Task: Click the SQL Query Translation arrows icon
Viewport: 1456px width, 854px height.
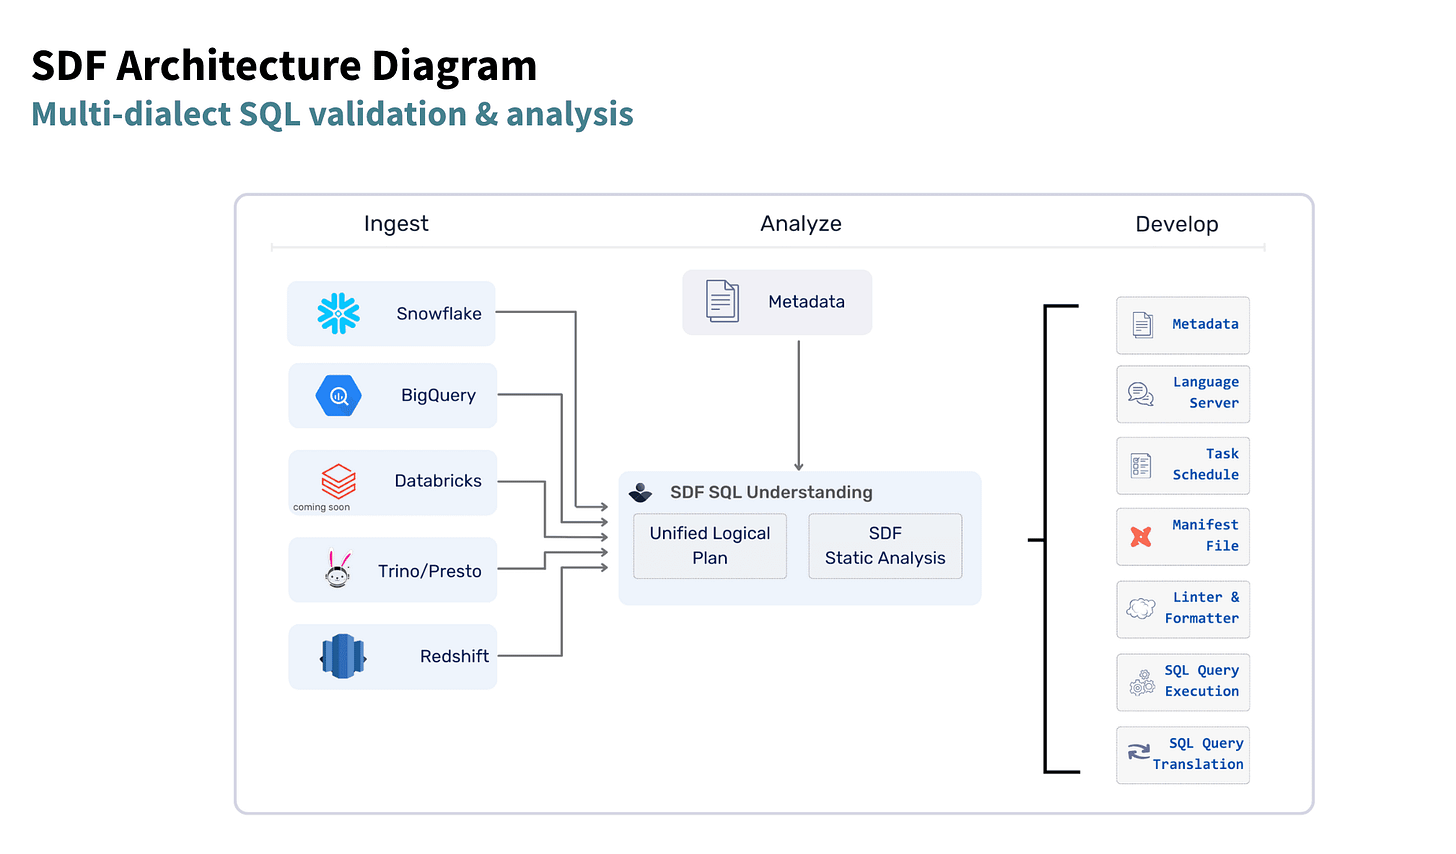Action: [x=1139, y=752]
